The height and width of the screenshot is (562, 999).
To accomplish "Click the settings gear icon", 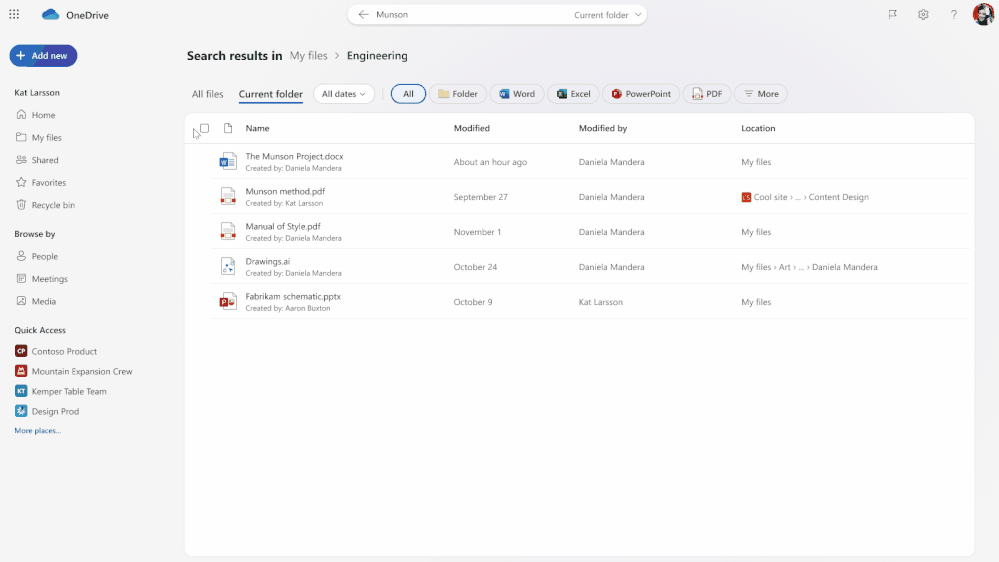I will pyautogui.click(x=923, y=15).
